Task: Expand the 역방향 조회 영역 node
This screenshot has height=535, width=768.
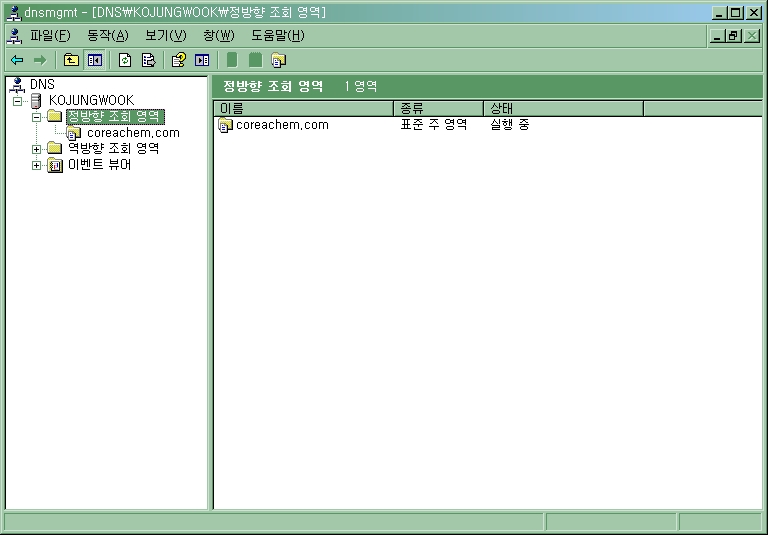Action: point(36,149)
